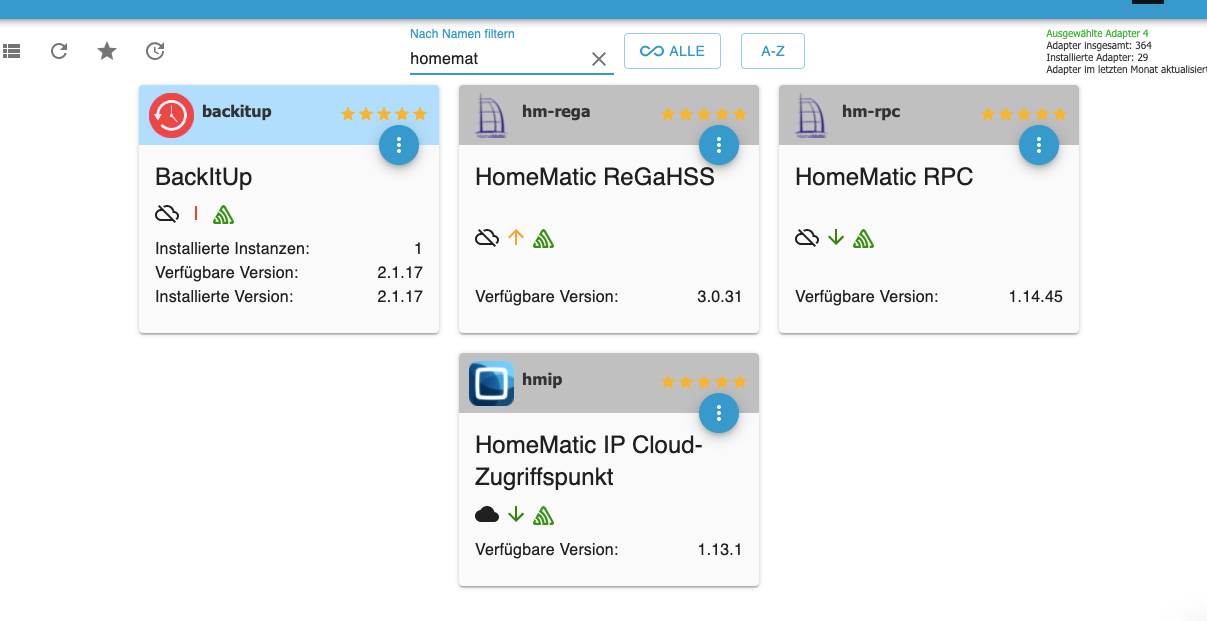Click backitup star rating
1207x621 pixels.
point(384,114)
